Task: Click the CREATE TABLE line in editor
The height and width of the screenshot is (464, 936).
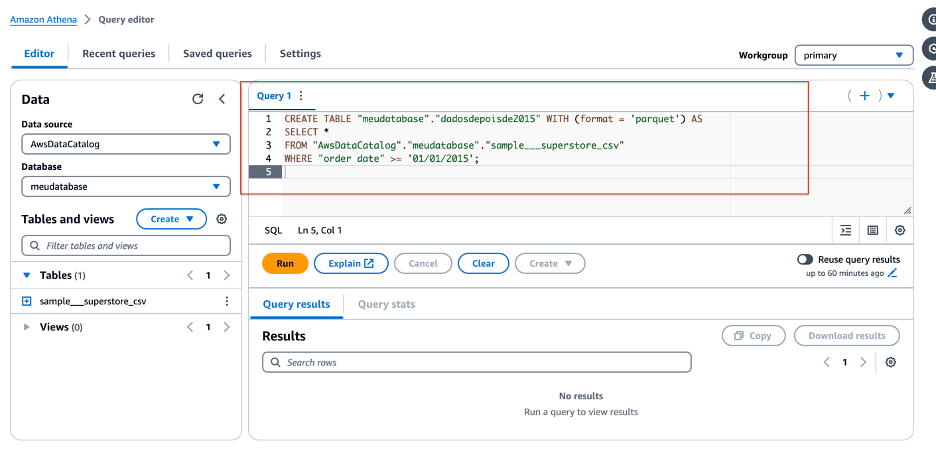Action: (x=493, y=119)
